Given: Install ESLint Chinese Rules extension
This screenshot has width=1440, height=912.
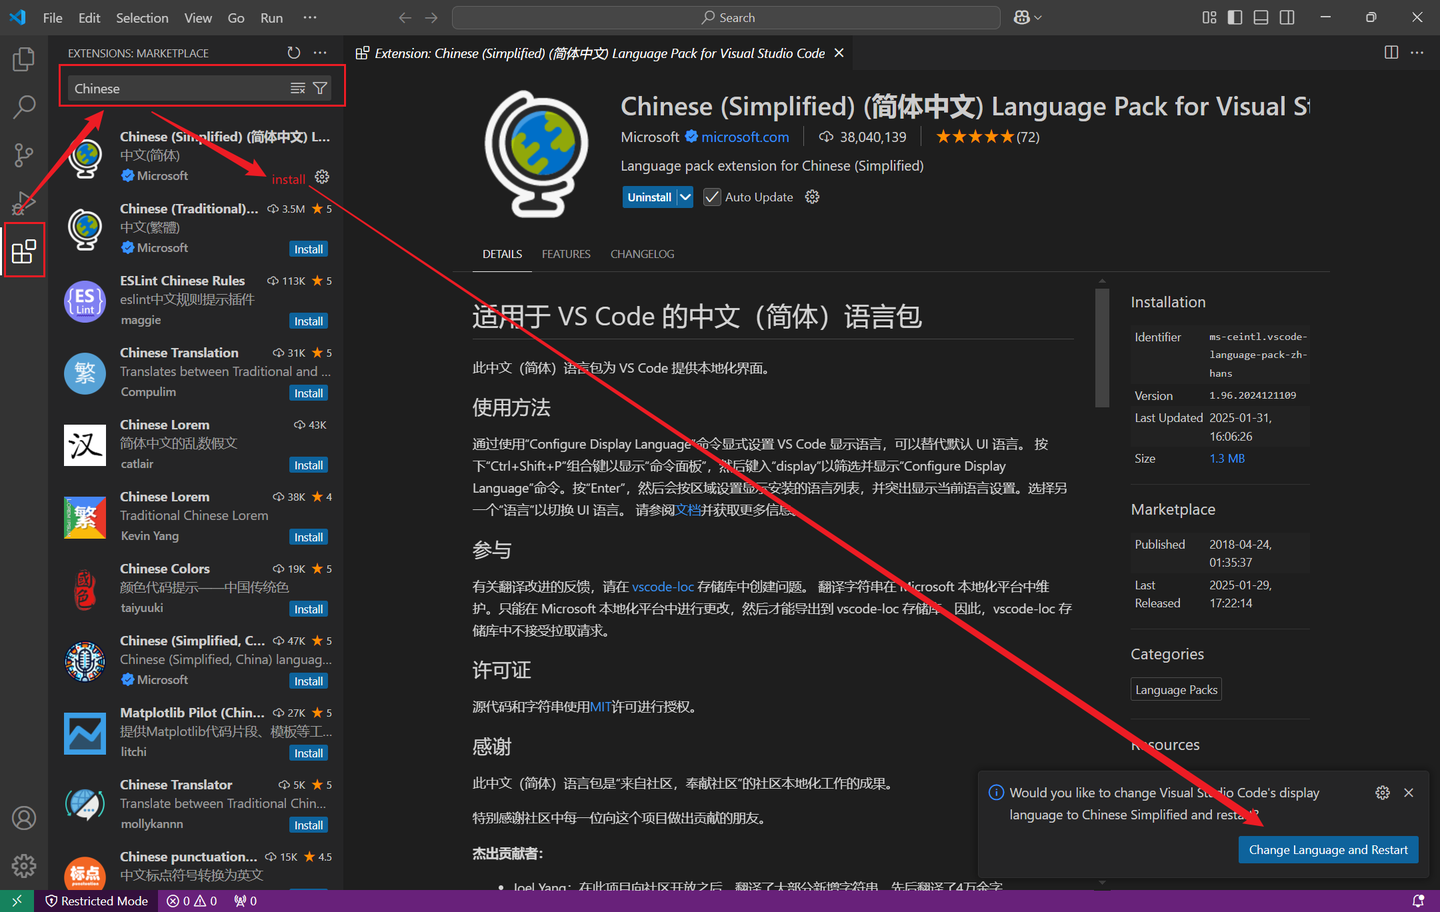Looking at the screenshot, I should (308, 321).
